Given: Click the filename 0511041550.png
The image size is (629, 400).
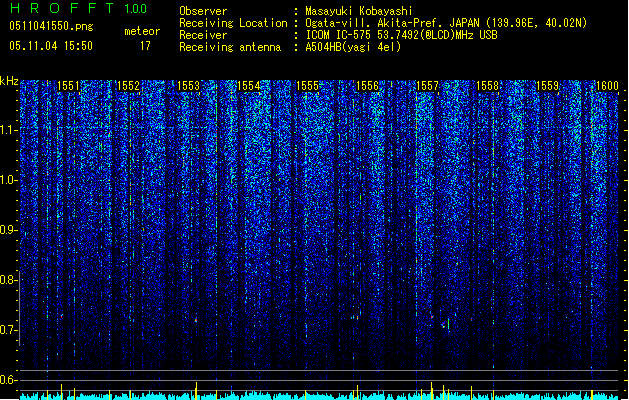Looking at the screenshot, I should 51,26.
